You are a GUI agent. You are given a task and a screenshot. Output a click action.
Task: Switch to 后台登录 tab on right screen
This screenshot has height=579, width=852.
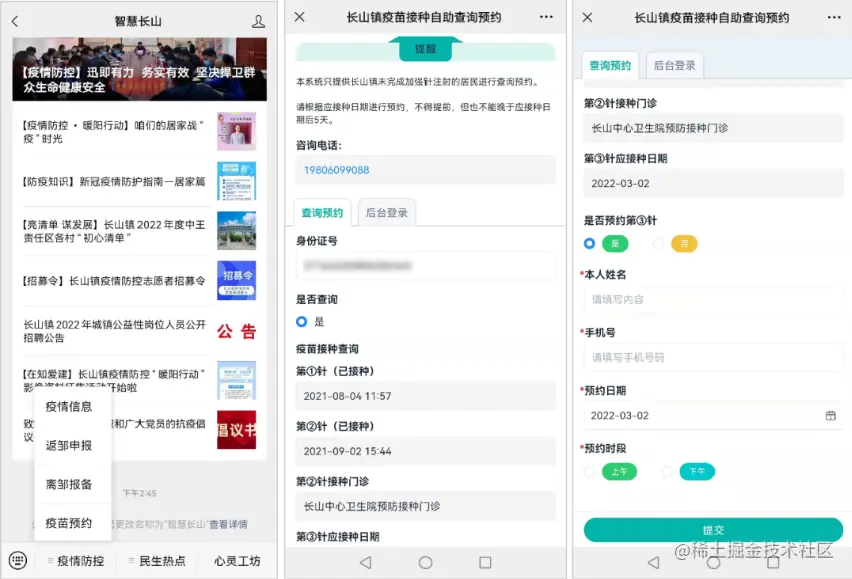tap(674, 65)
